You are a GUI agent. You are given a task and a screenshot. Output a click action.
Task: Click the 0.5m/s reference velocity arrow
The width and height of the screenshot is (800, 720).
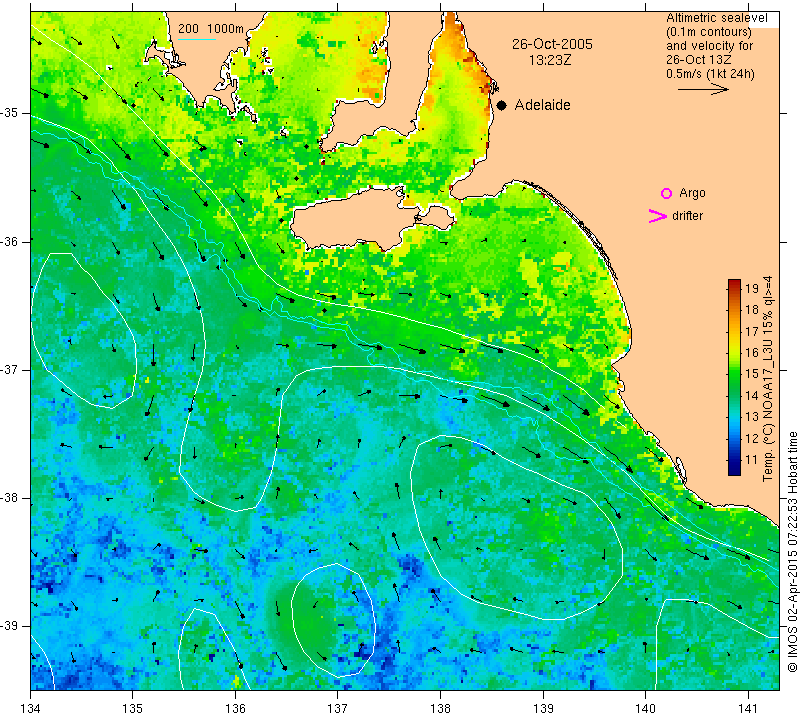pyautogui.click(x=704, y=89)
